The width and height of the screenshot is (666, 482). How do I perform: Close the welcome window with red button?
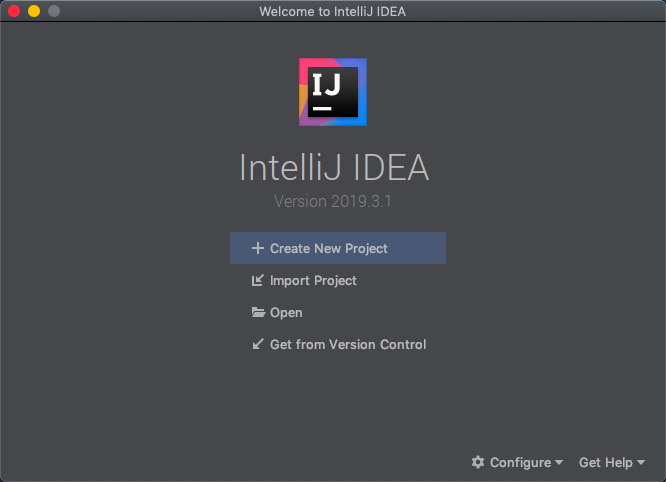point(14,11)
